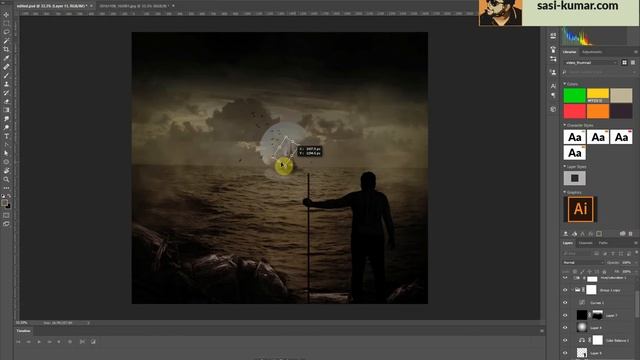Select the Eyedropper tool
The width and height of the screenshot is (640, 360).
click(6, 58)
